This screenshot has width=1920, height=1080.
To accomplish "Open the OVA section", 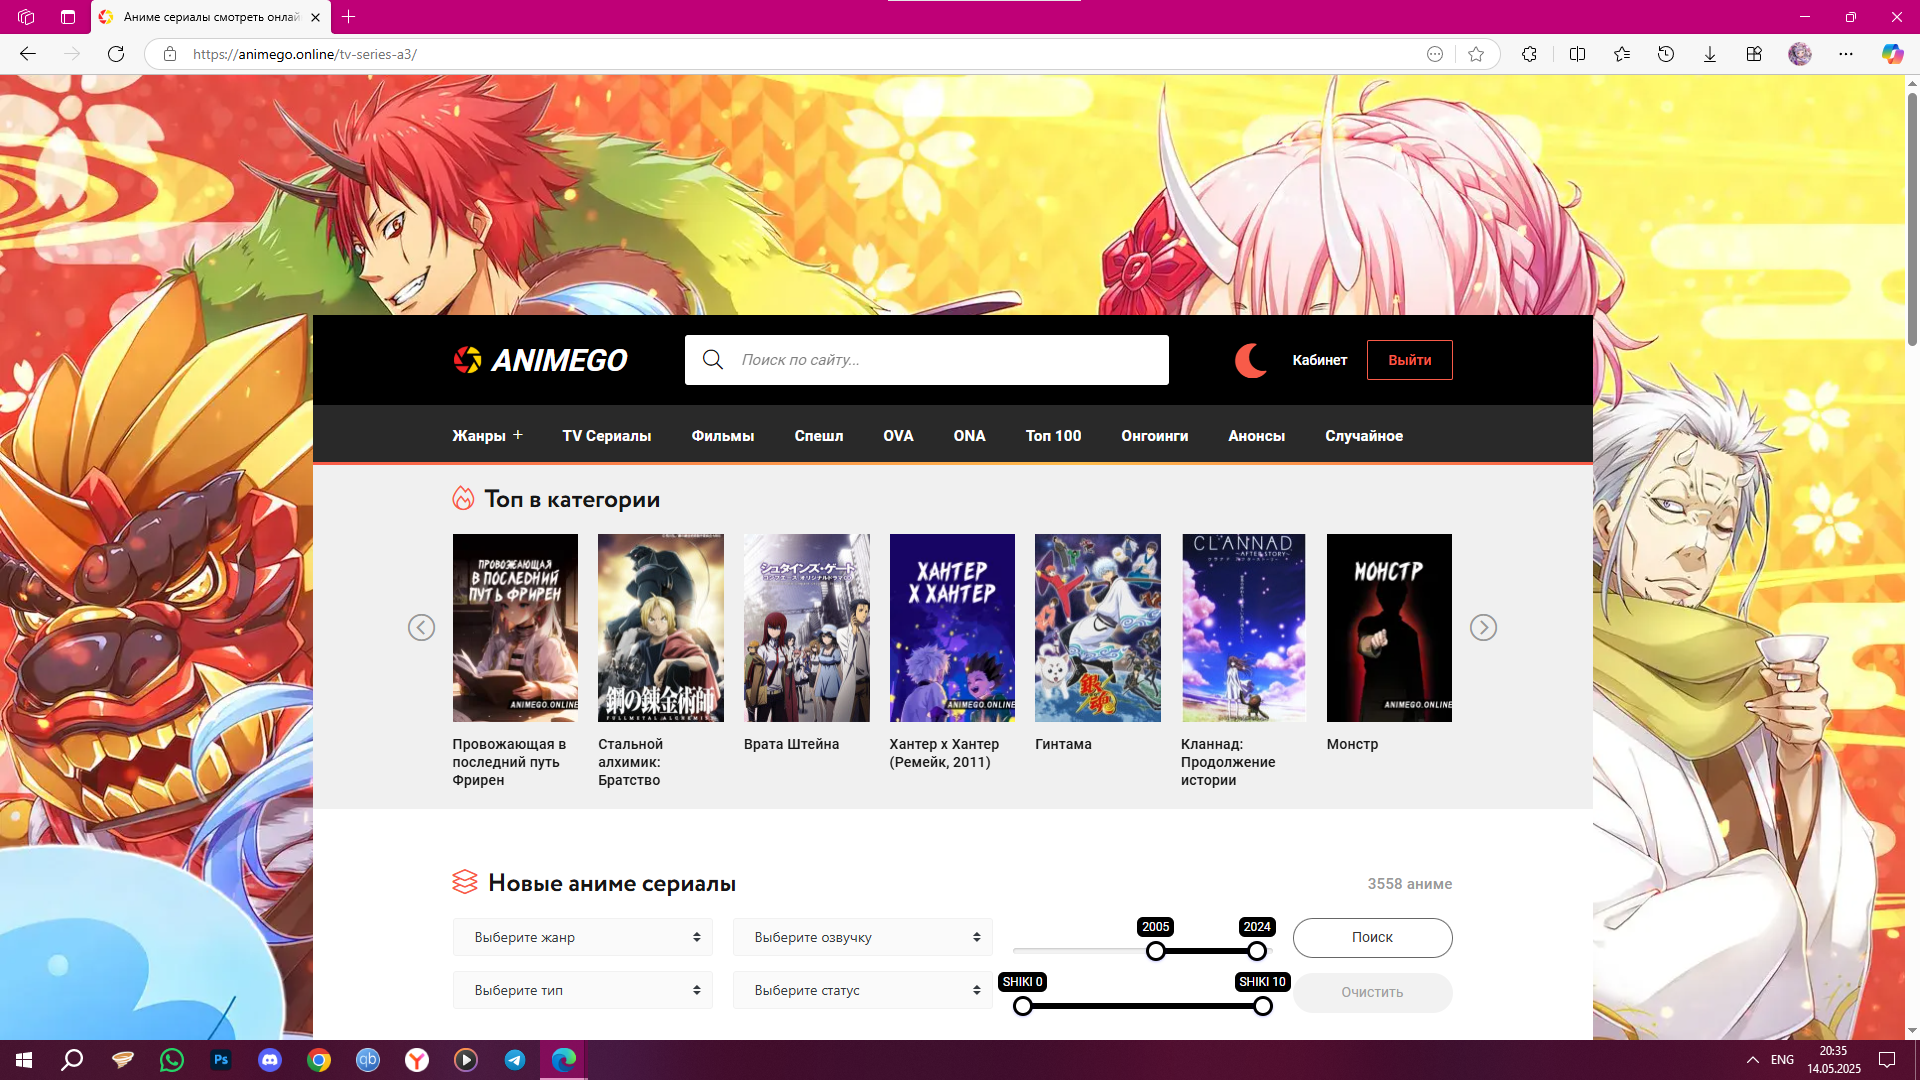I will tap(898, 436).
